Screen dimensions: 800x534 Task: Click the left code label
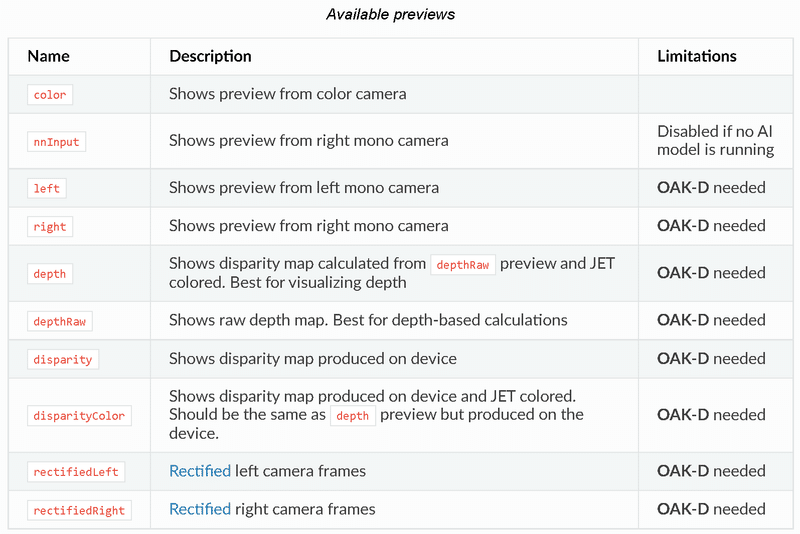46,189
